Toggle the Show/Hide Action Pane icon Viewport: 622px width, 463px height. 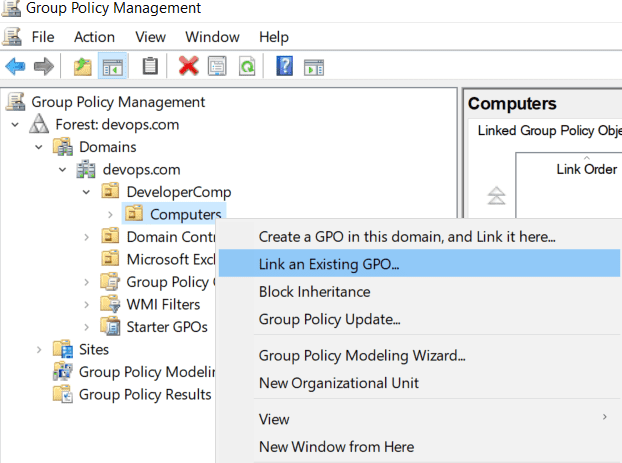(314, 67)
